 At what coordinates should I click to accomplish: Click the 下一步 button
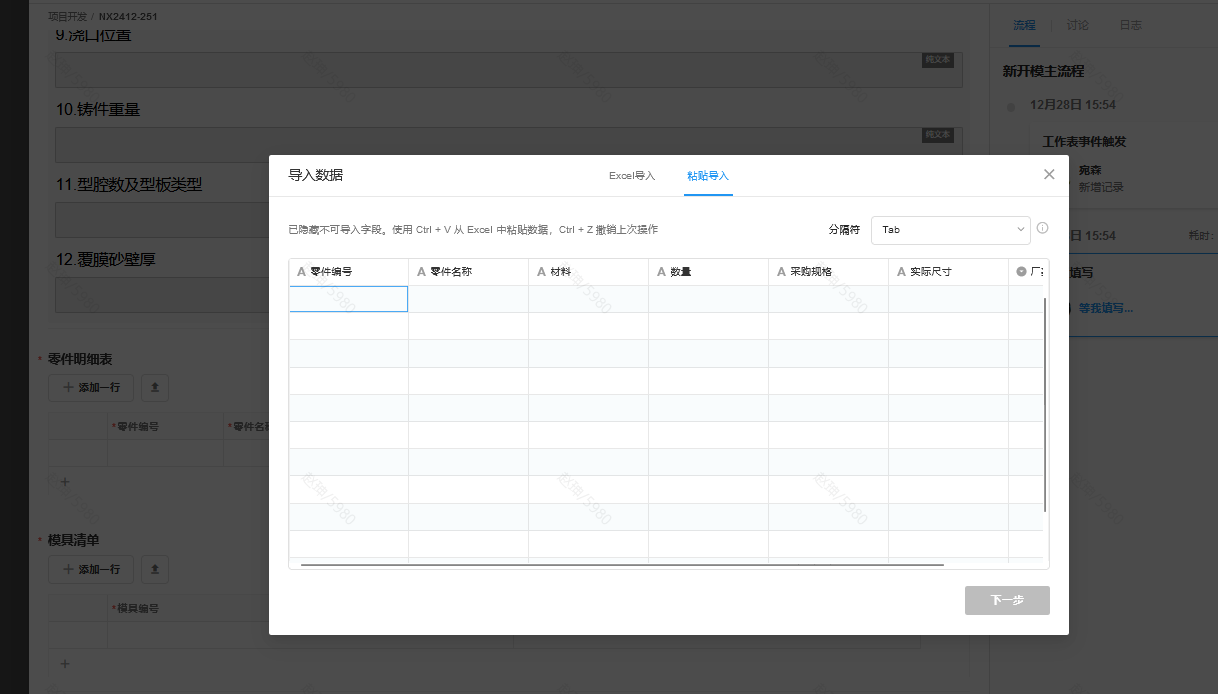tap(1007, 600)
